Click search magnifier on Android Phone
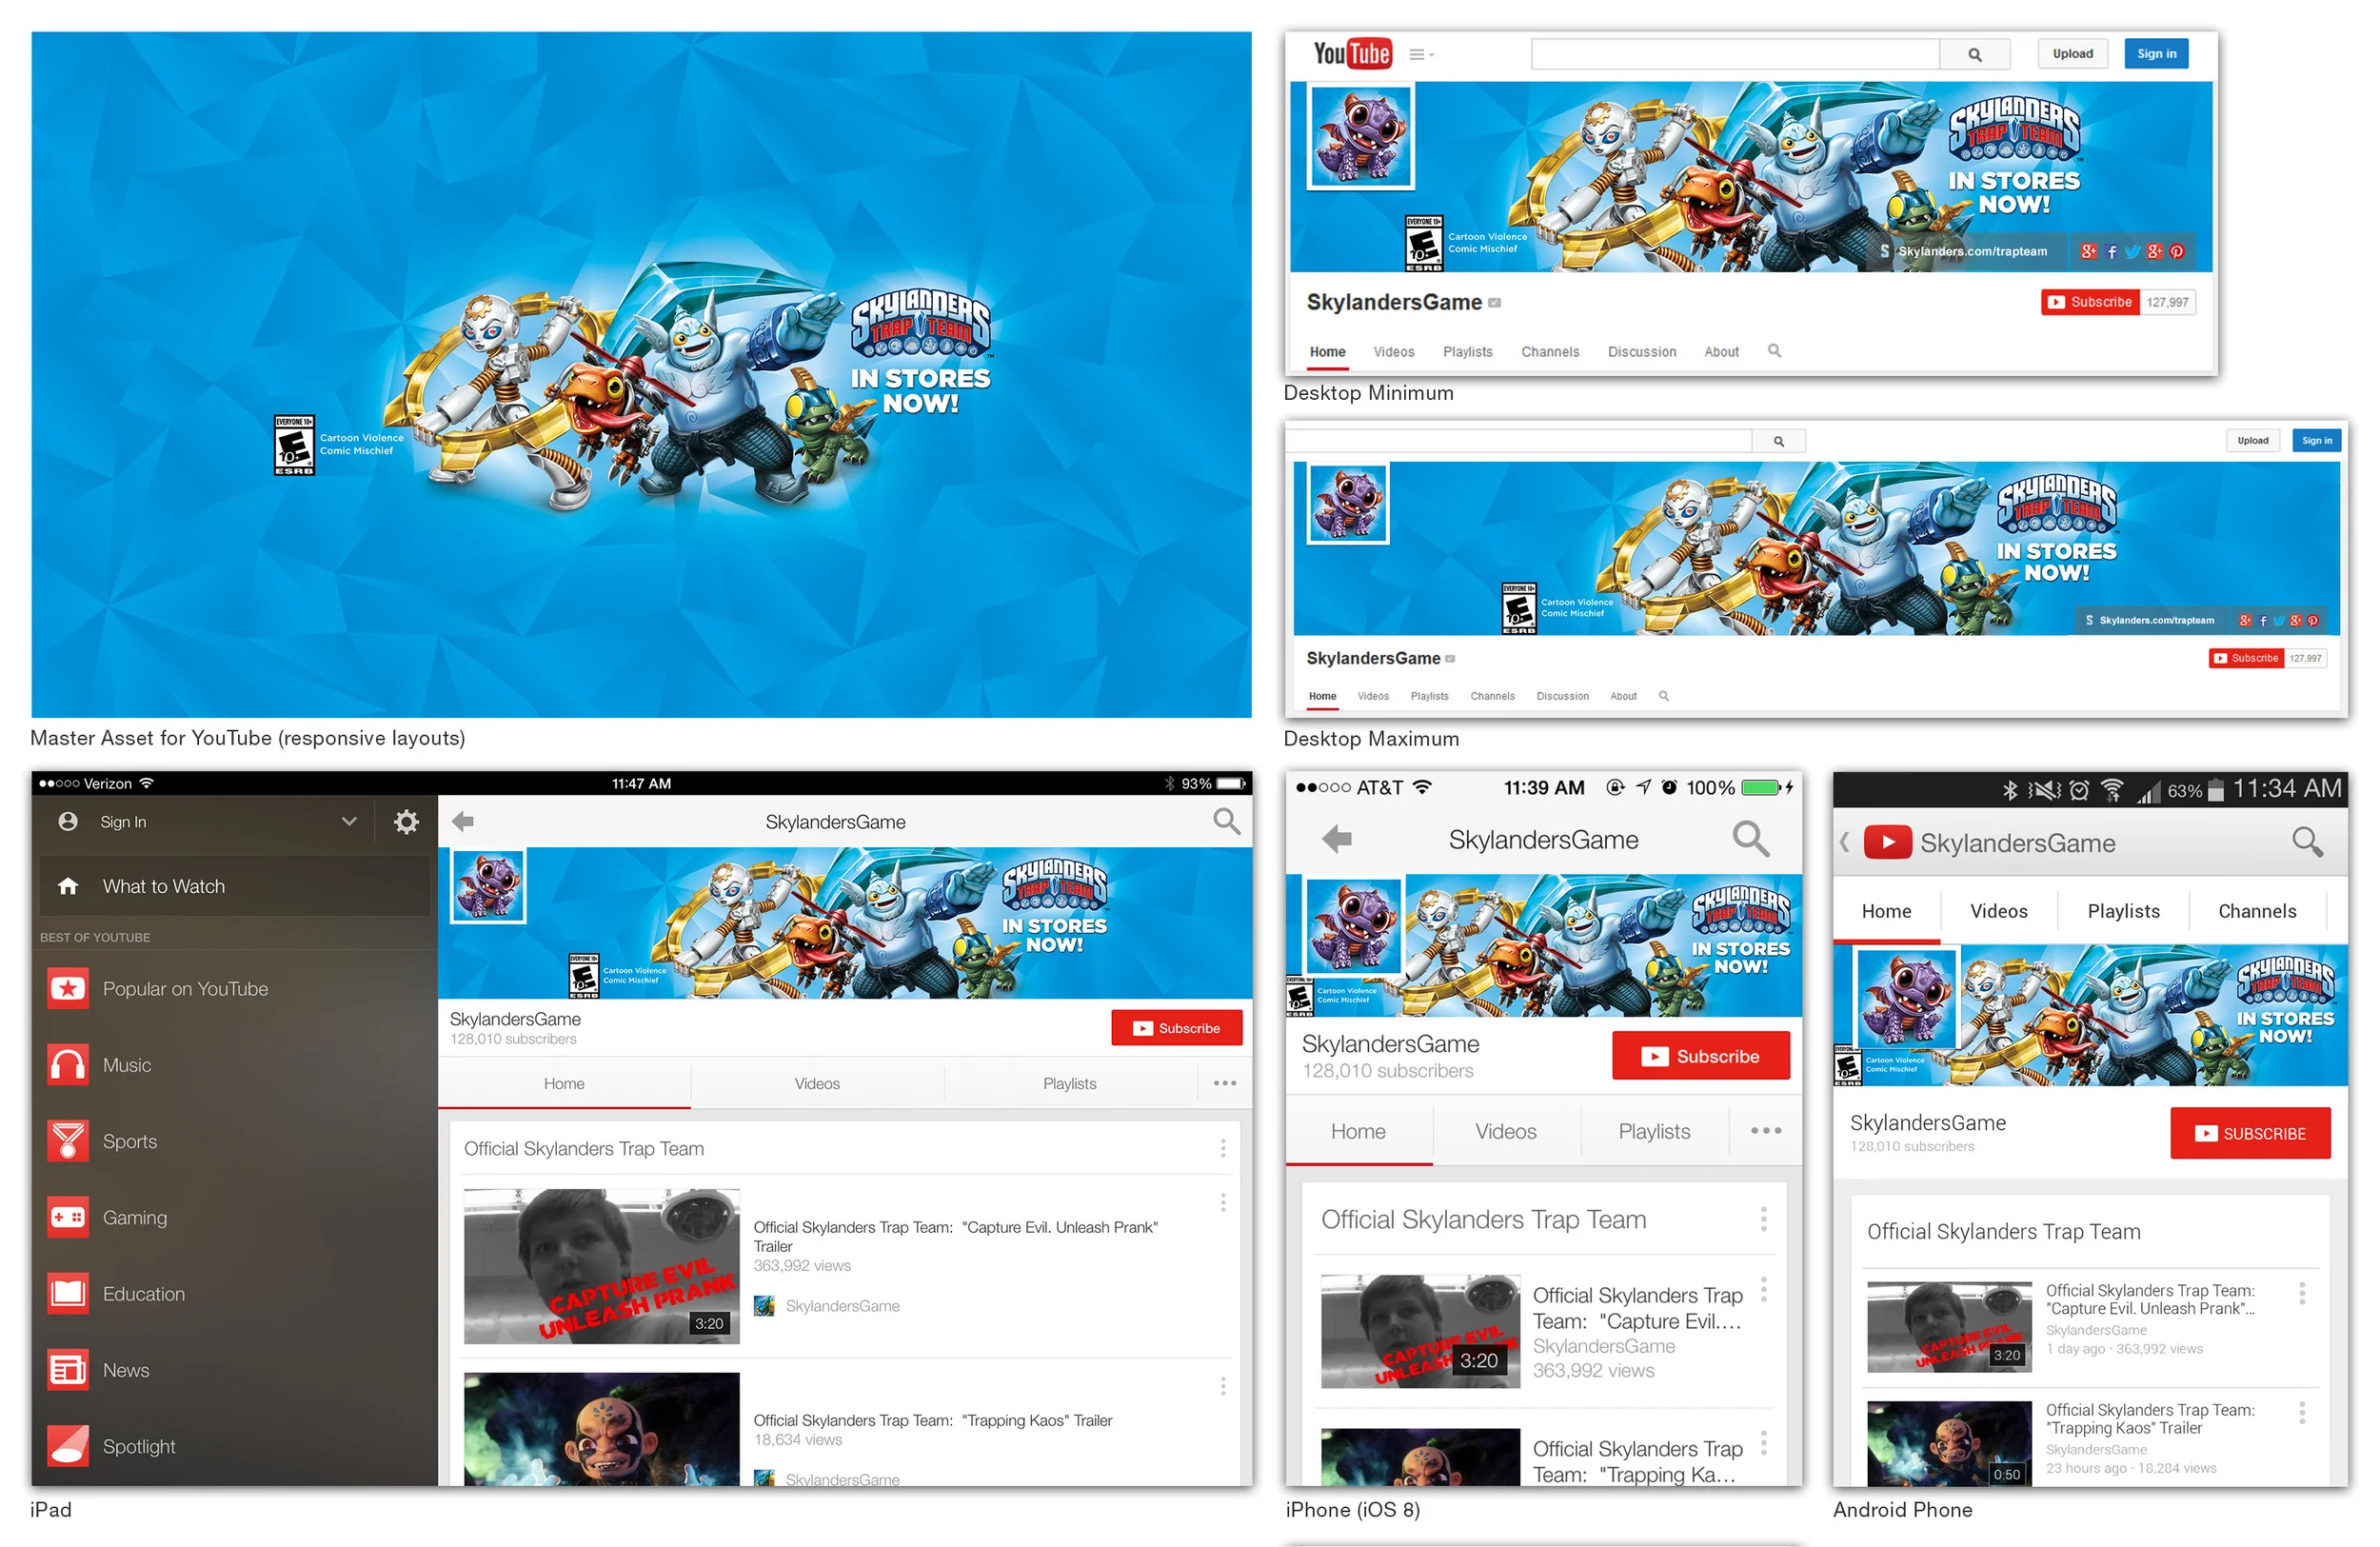 [2307, 842]
